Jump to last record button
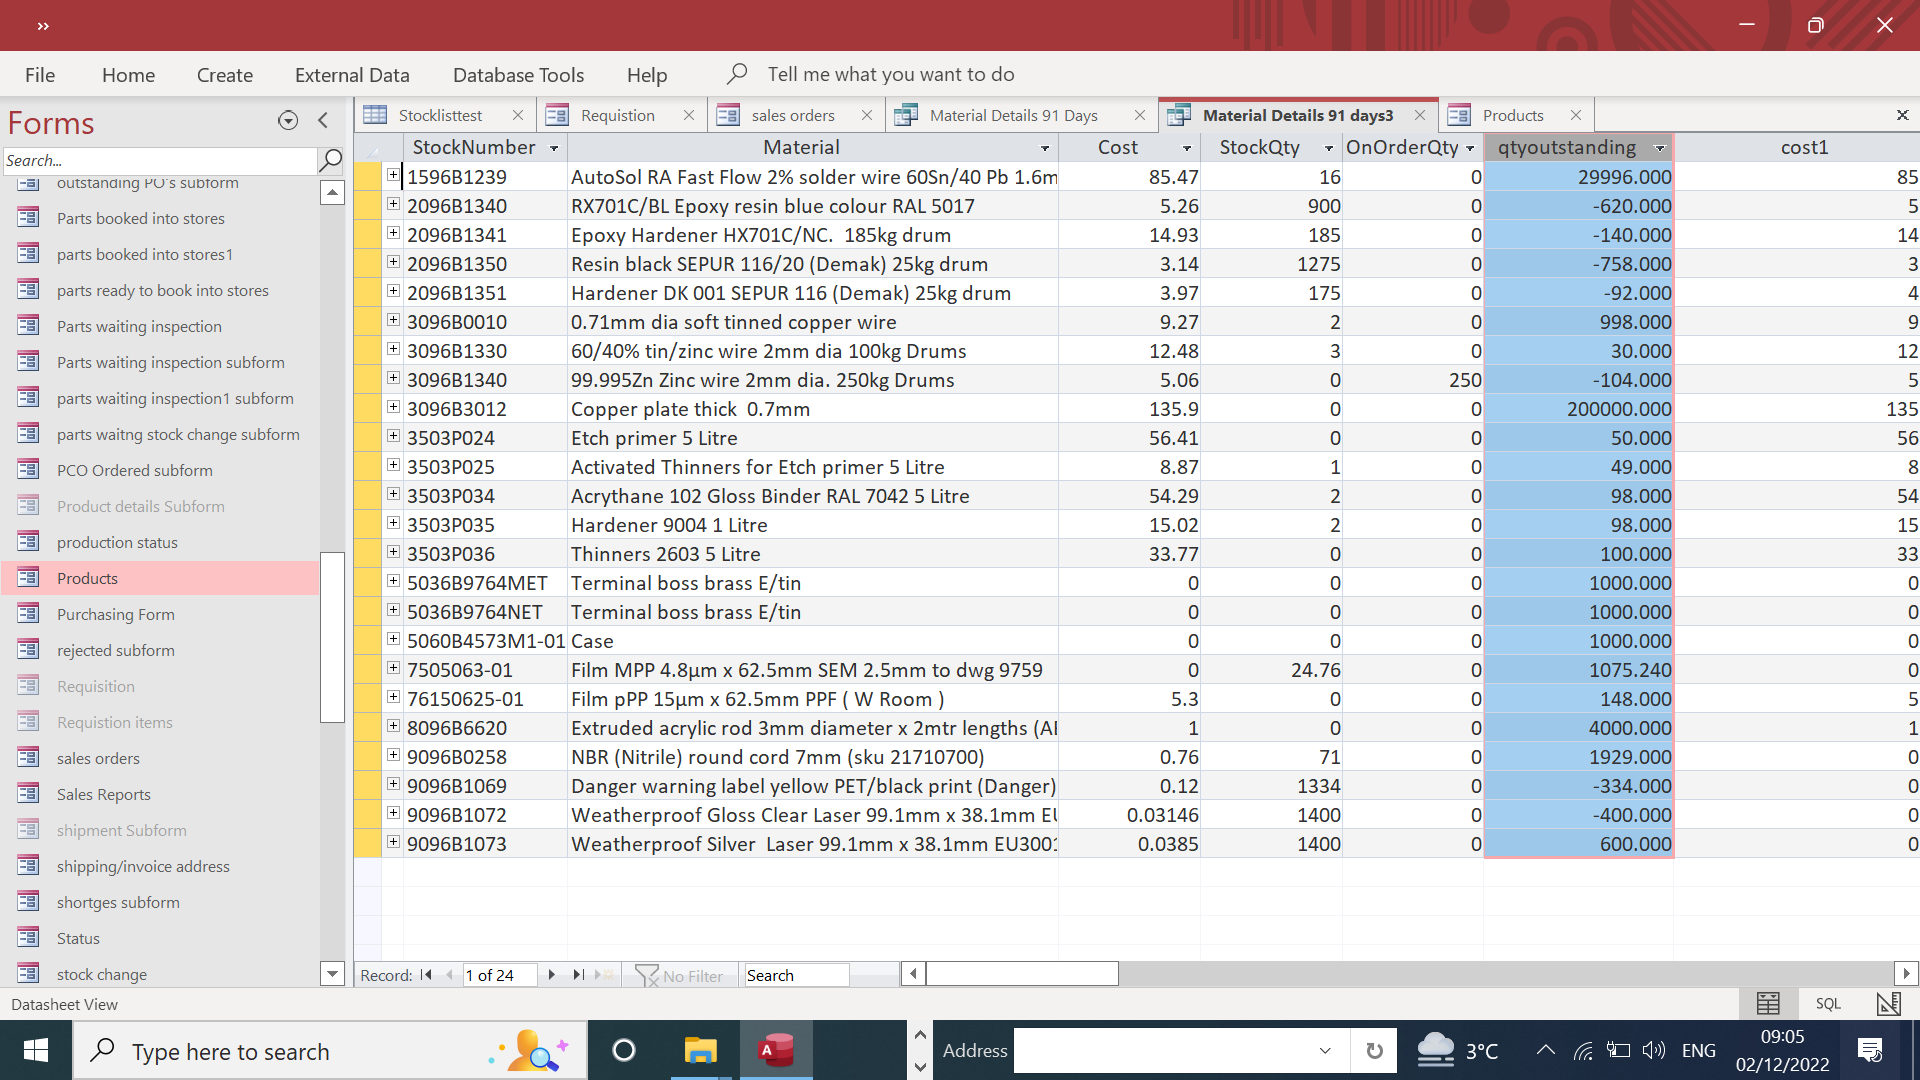 [578, 975]
